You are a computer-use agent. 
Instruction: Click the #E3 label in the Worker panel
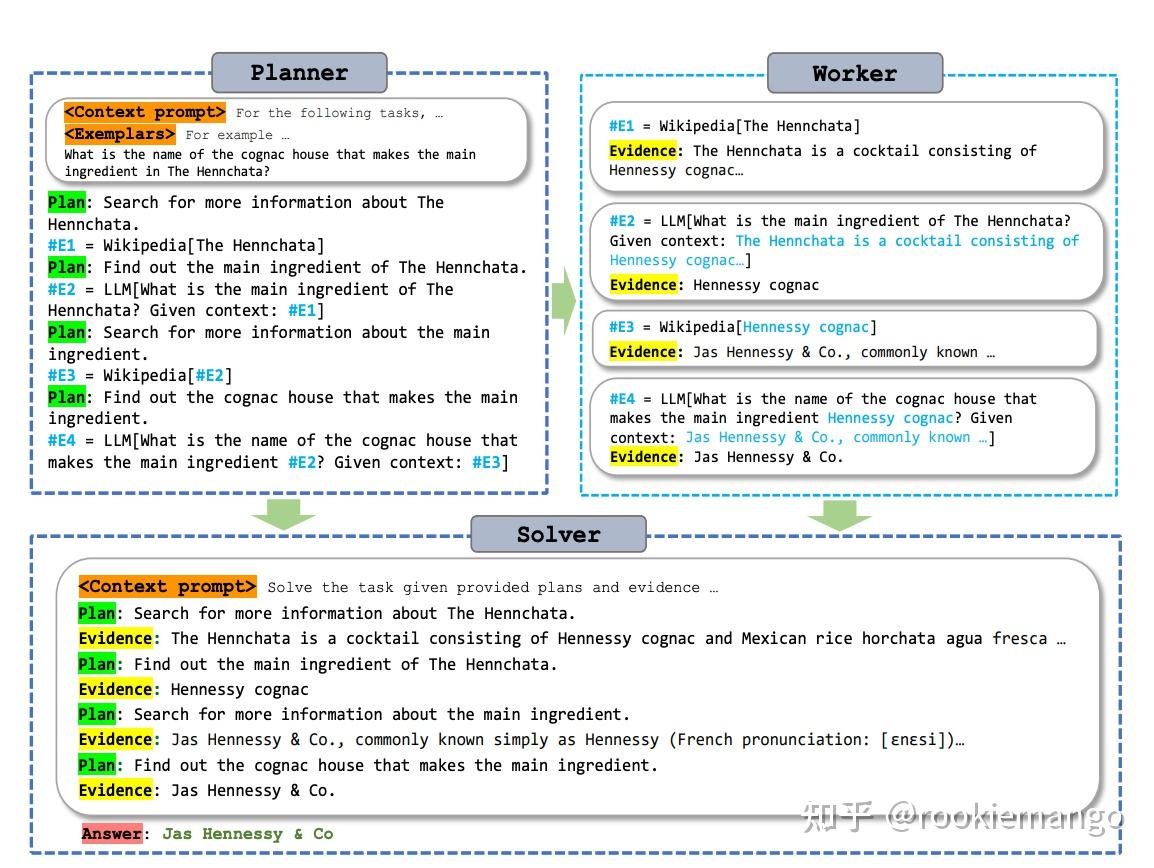pyautogui.click(x=621, y=327)
